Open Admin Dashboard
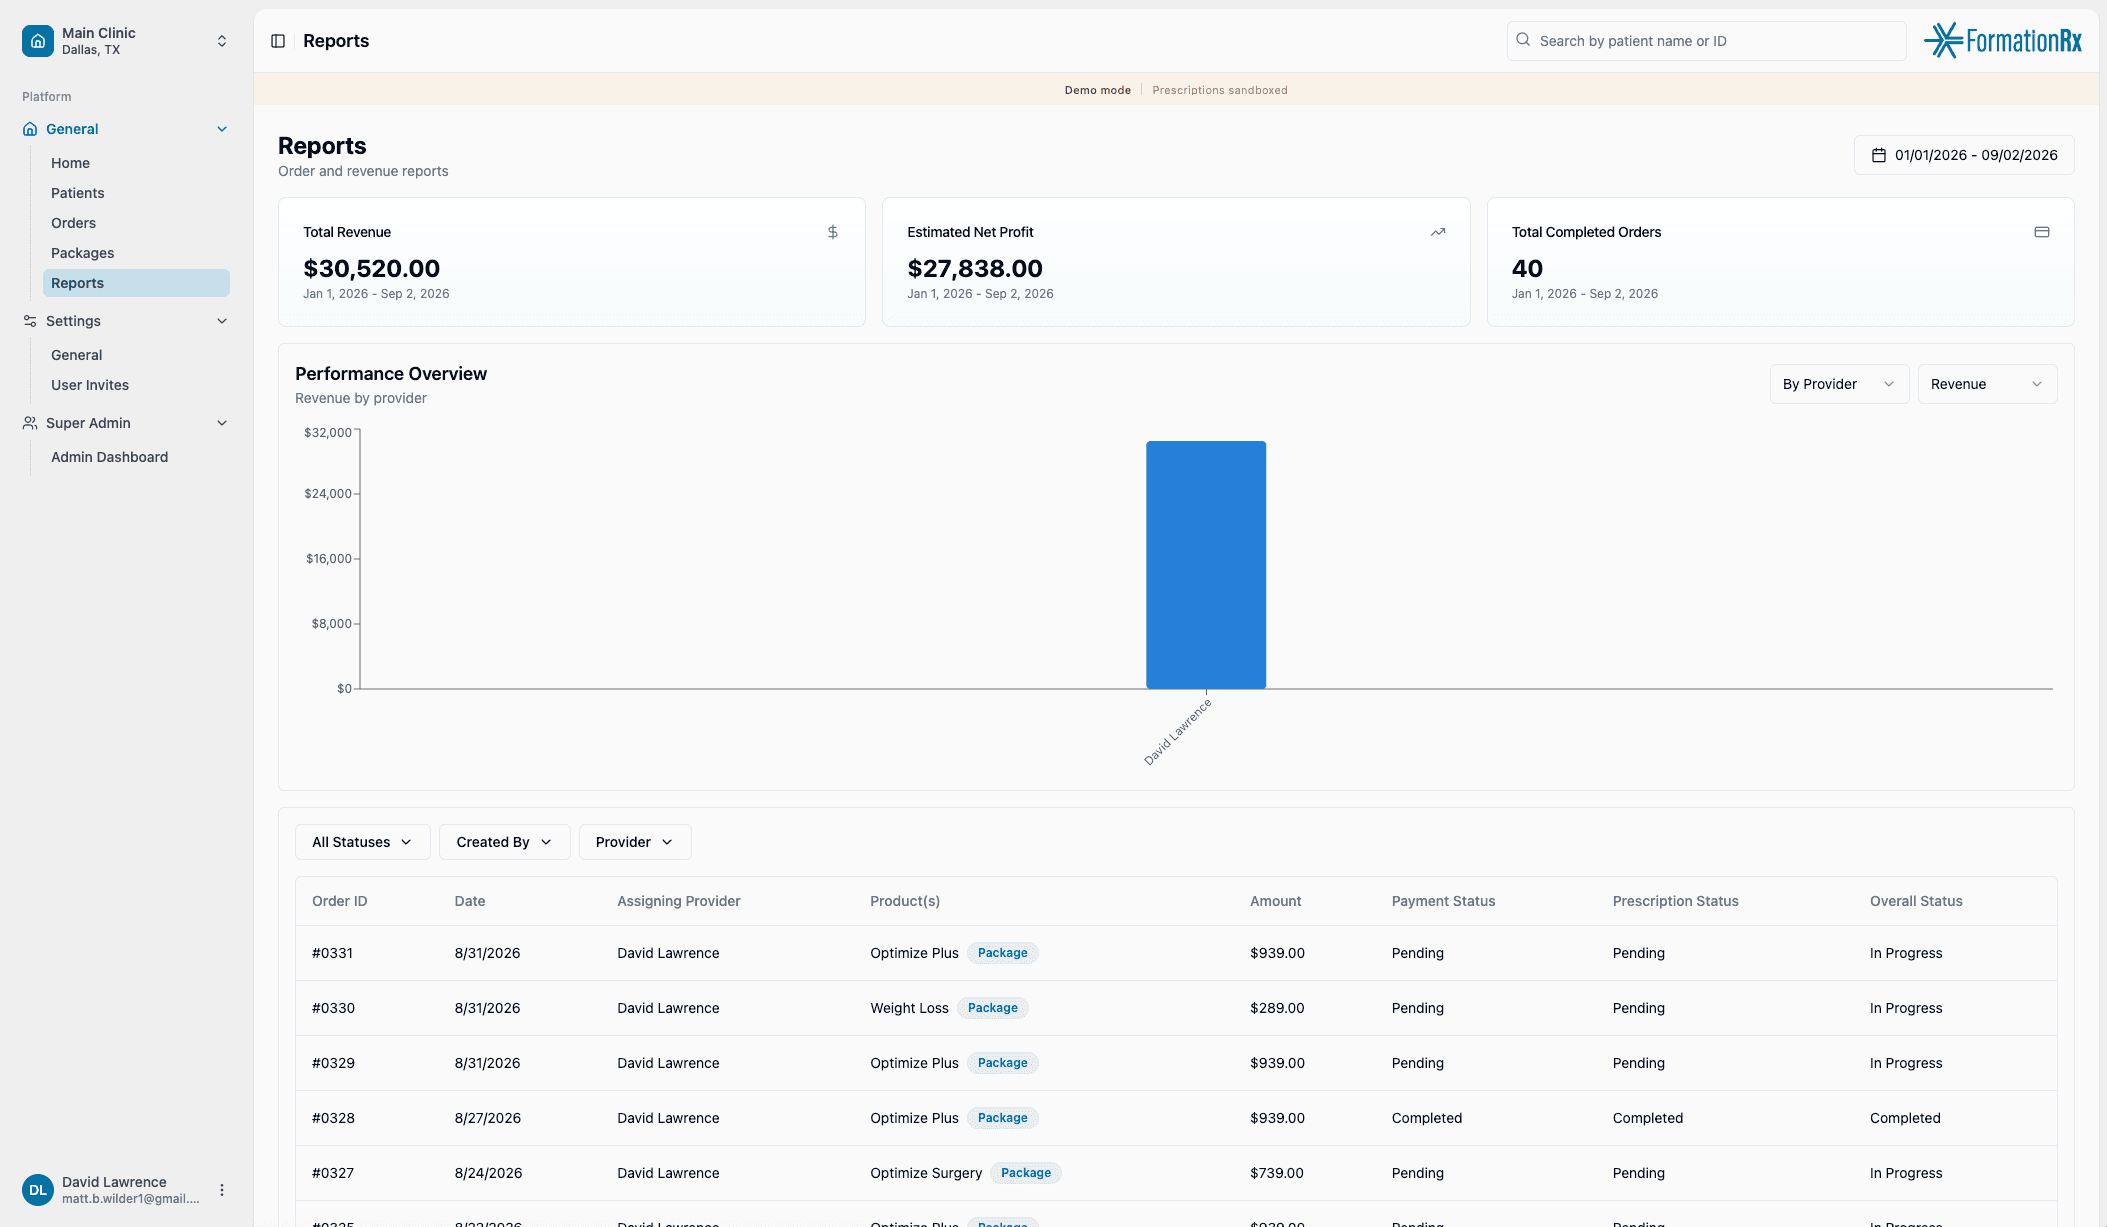 pyautogui.click(x=109, y=457)
